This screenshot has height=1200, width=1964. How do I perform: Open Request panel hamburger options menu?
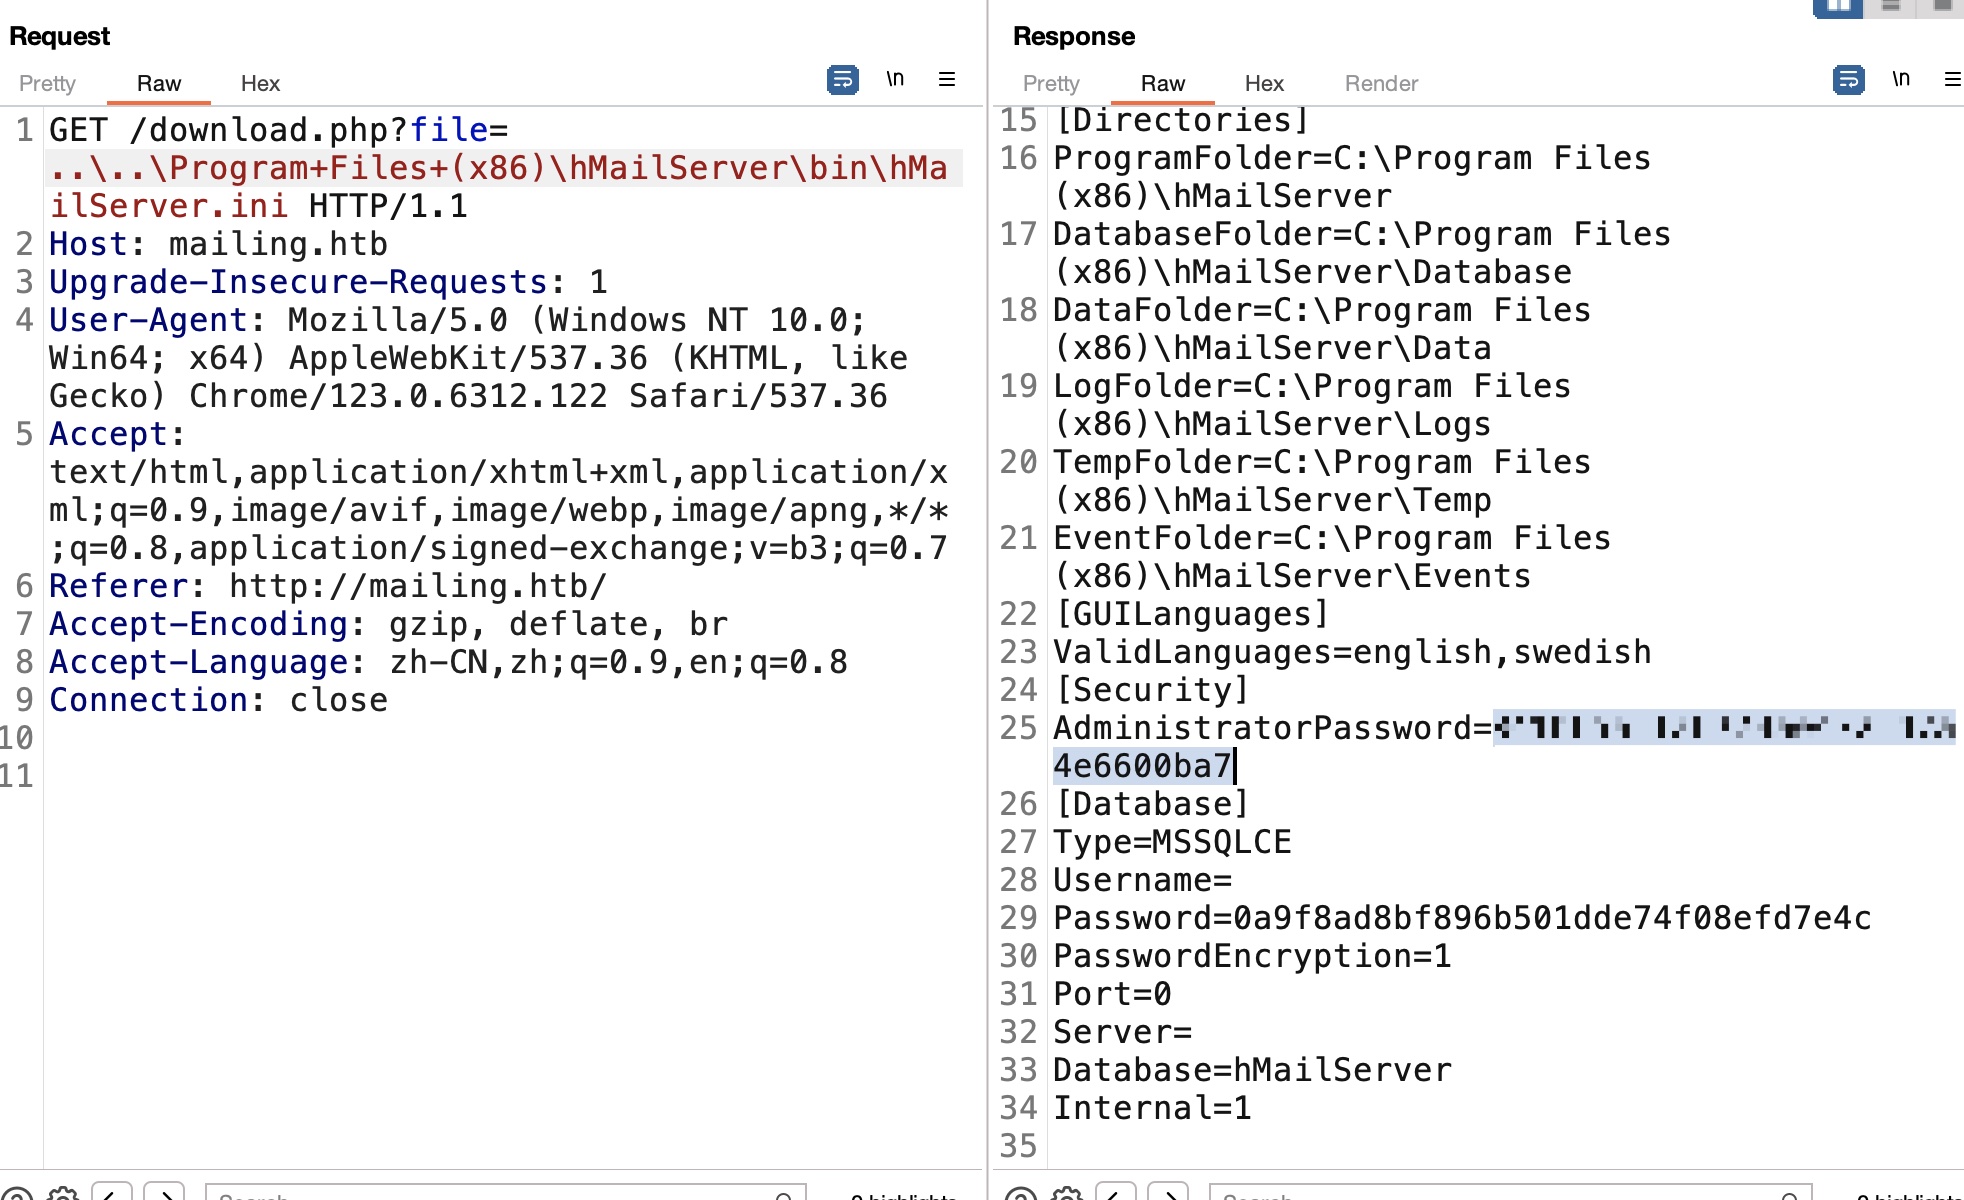click(x=947, y=79)
